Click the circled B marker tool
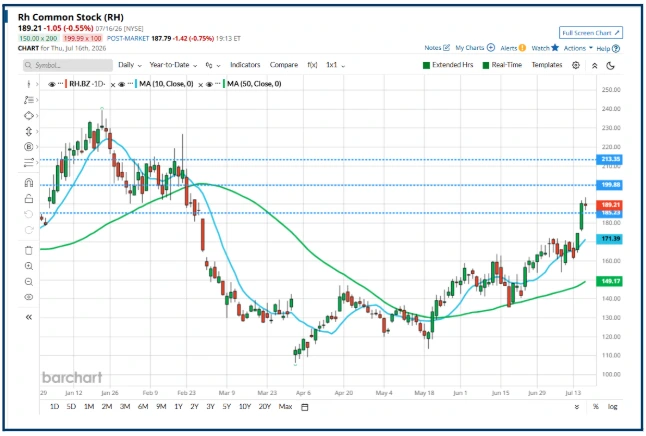The width and height of the screenshot is (646, 436). [28, 147]
